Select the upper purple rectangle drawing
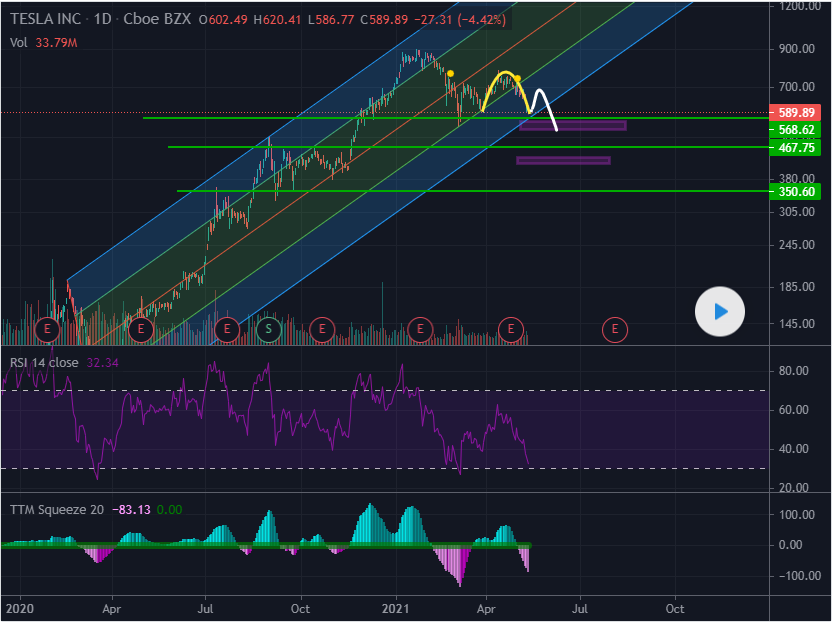Image resolution: width=832 pixels, height=622 pixels. point(572,125)
